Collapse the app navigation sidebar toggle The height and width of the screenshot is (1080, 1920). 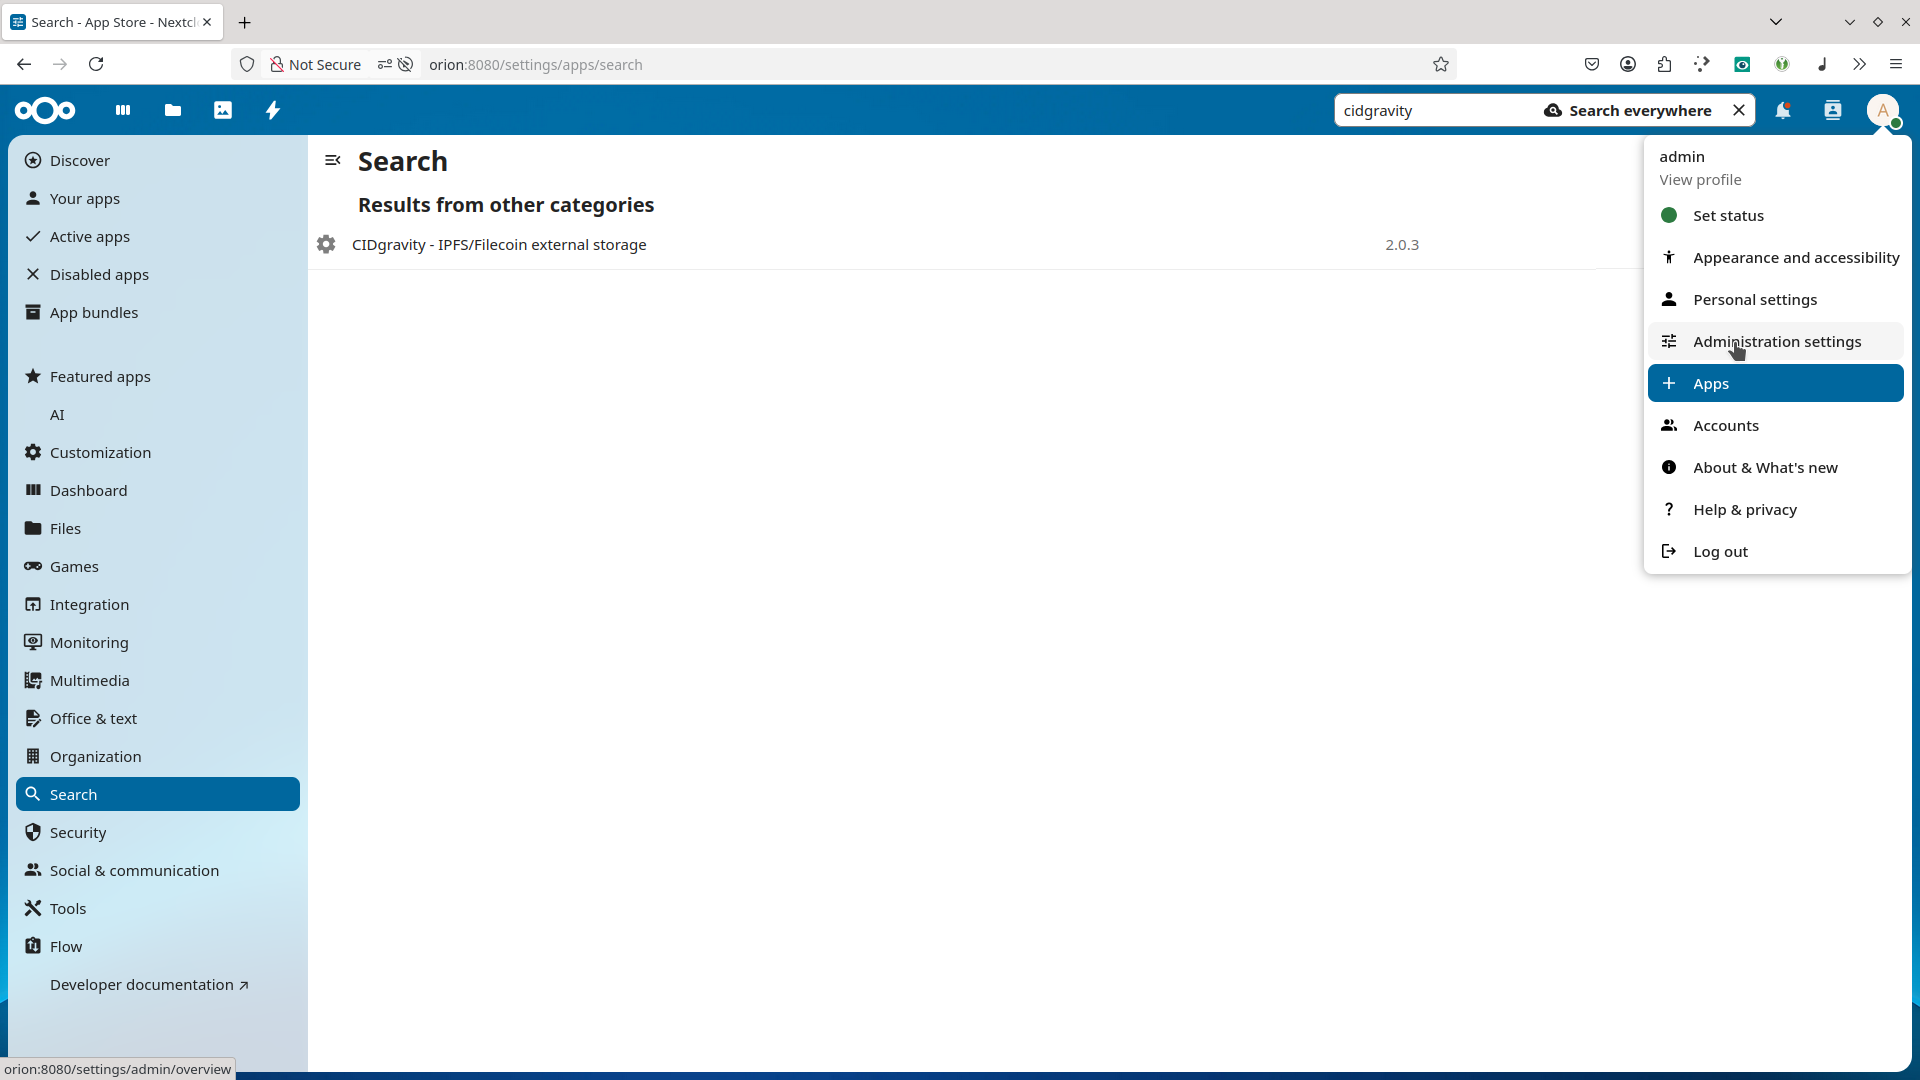pyautogui.click(x=333, y=160)
